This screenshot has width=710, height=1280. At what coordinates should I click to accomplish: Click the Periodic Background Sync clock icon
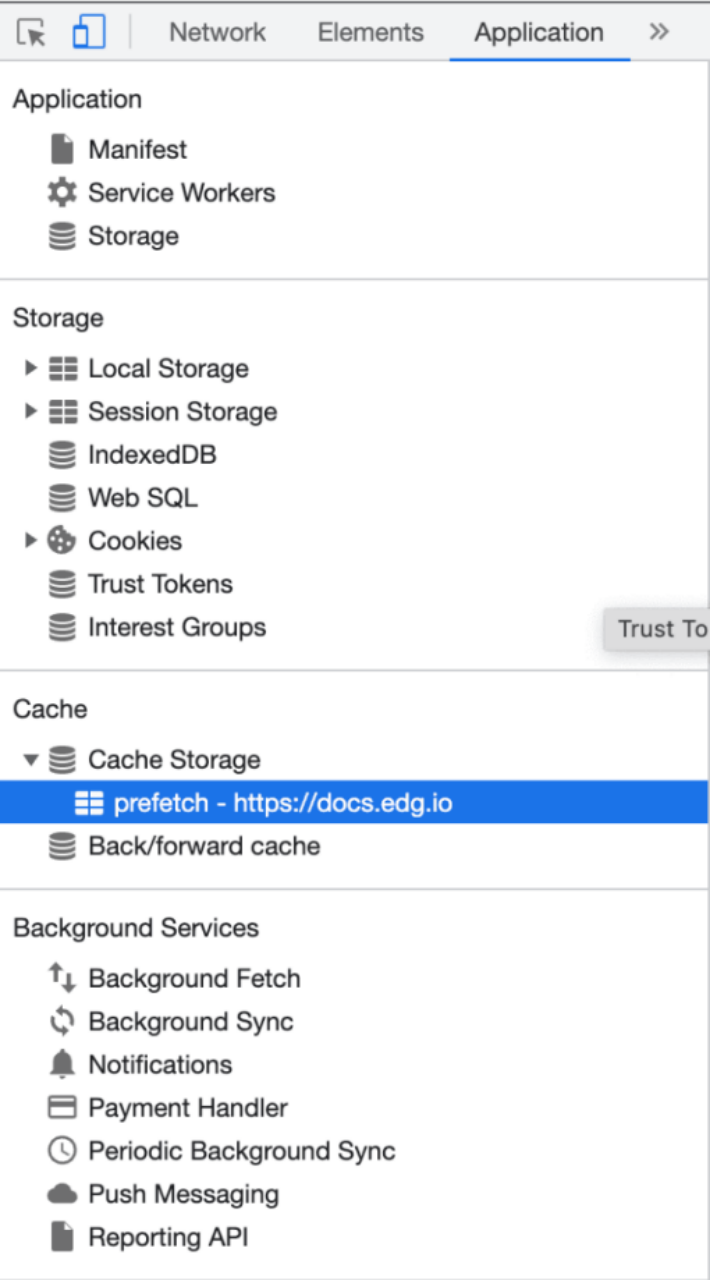62,1151
